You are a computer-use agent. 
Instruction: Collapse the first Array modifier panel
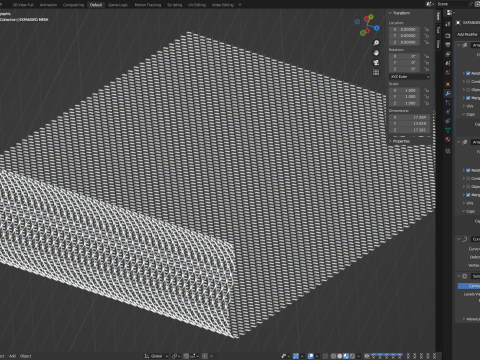coord(459,45)
